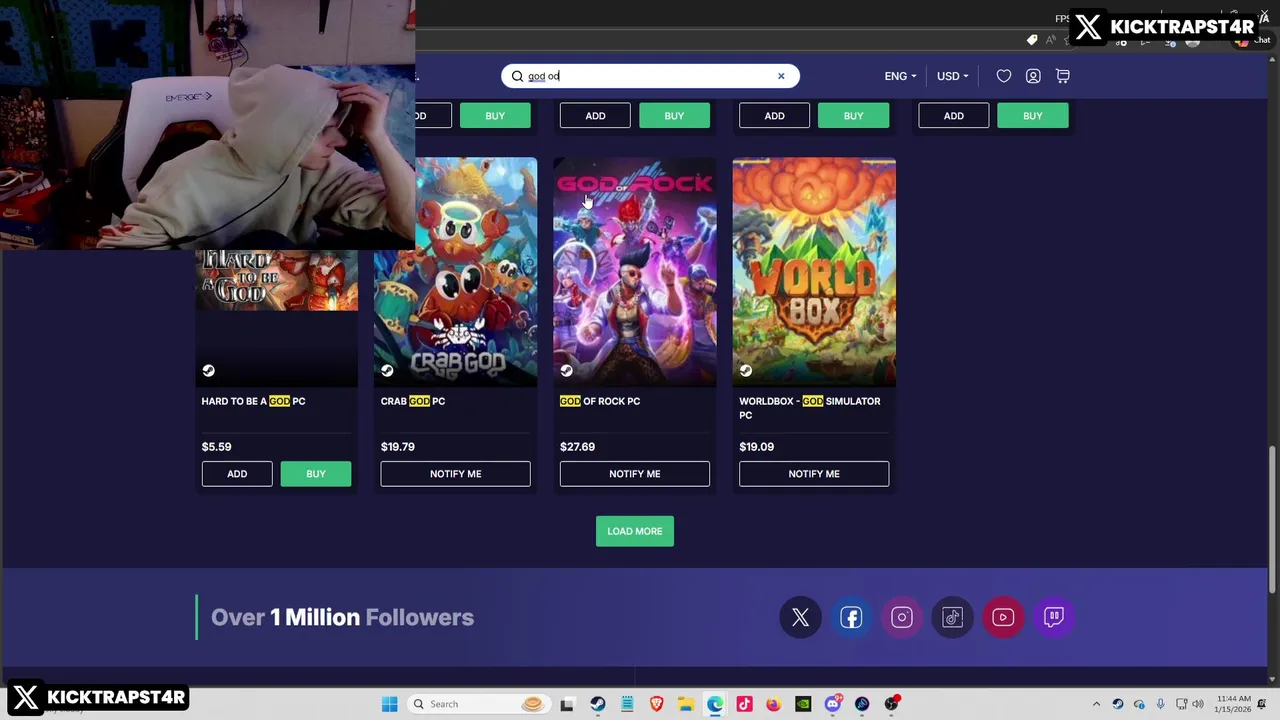Viewport: 1280px width, 720px height.
Task: Open the X (Twitter) social link
Action: (800, 617)
